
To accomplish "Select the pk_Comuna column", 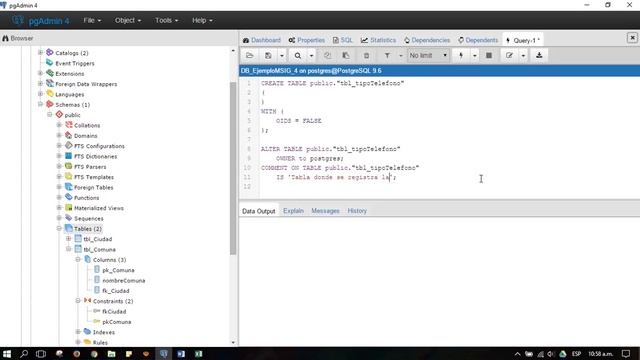I will coord(118,270).
